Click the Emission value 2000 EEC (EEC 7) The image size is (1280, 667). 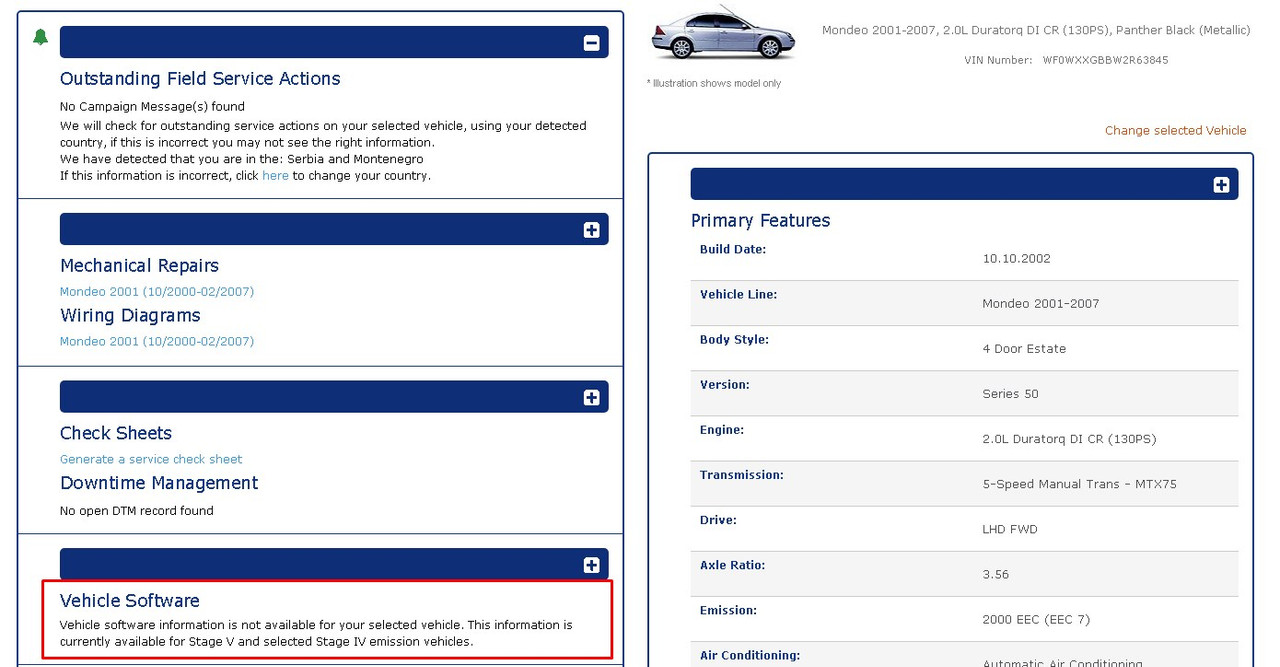click(x=1036, y=620)
